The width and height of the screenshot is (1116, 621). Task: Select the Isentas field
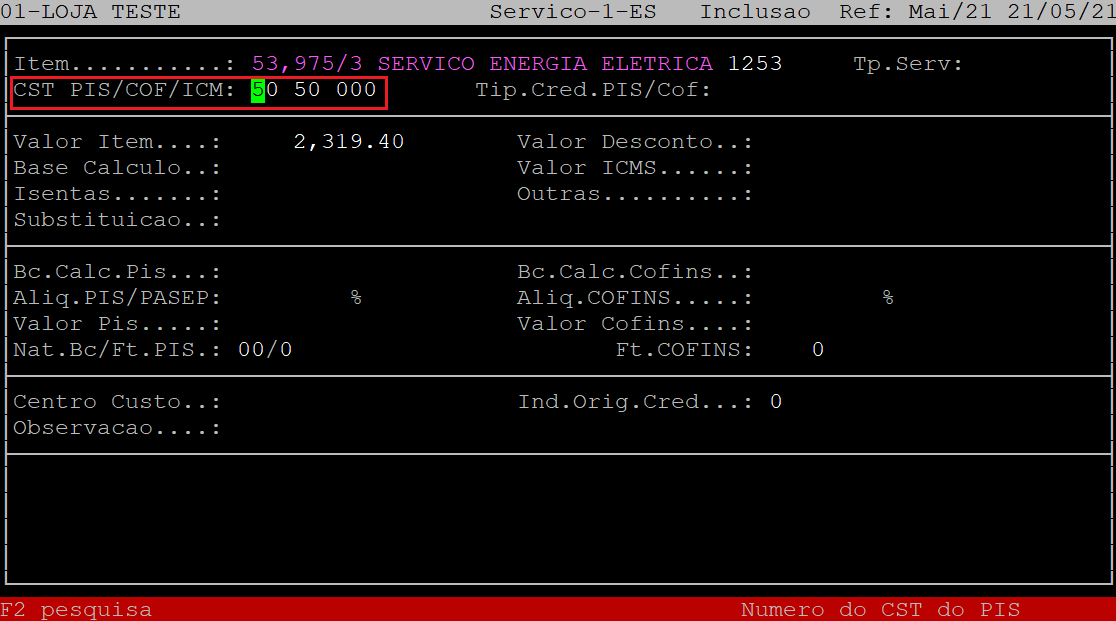coord(300,194)
